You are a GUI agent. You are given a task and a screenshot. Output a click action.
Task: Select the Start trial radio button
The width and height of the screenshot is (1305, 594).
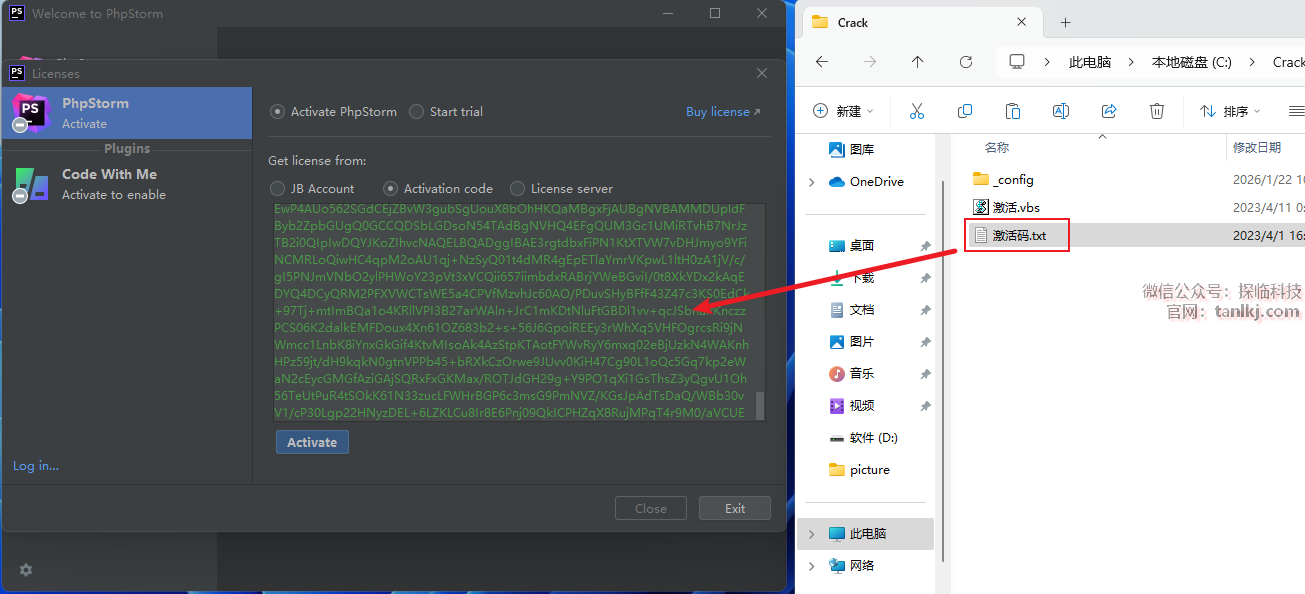[x=417, y=112]
